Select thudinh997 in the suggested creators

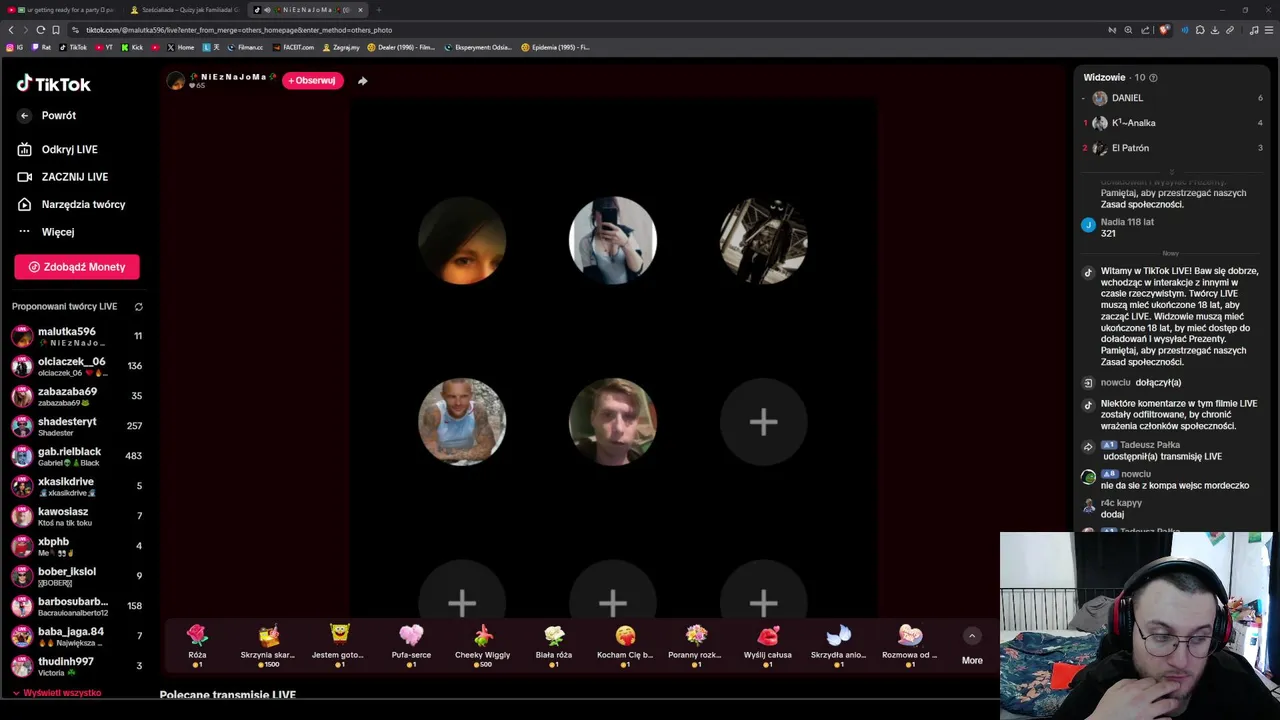(x=77, y=666)
